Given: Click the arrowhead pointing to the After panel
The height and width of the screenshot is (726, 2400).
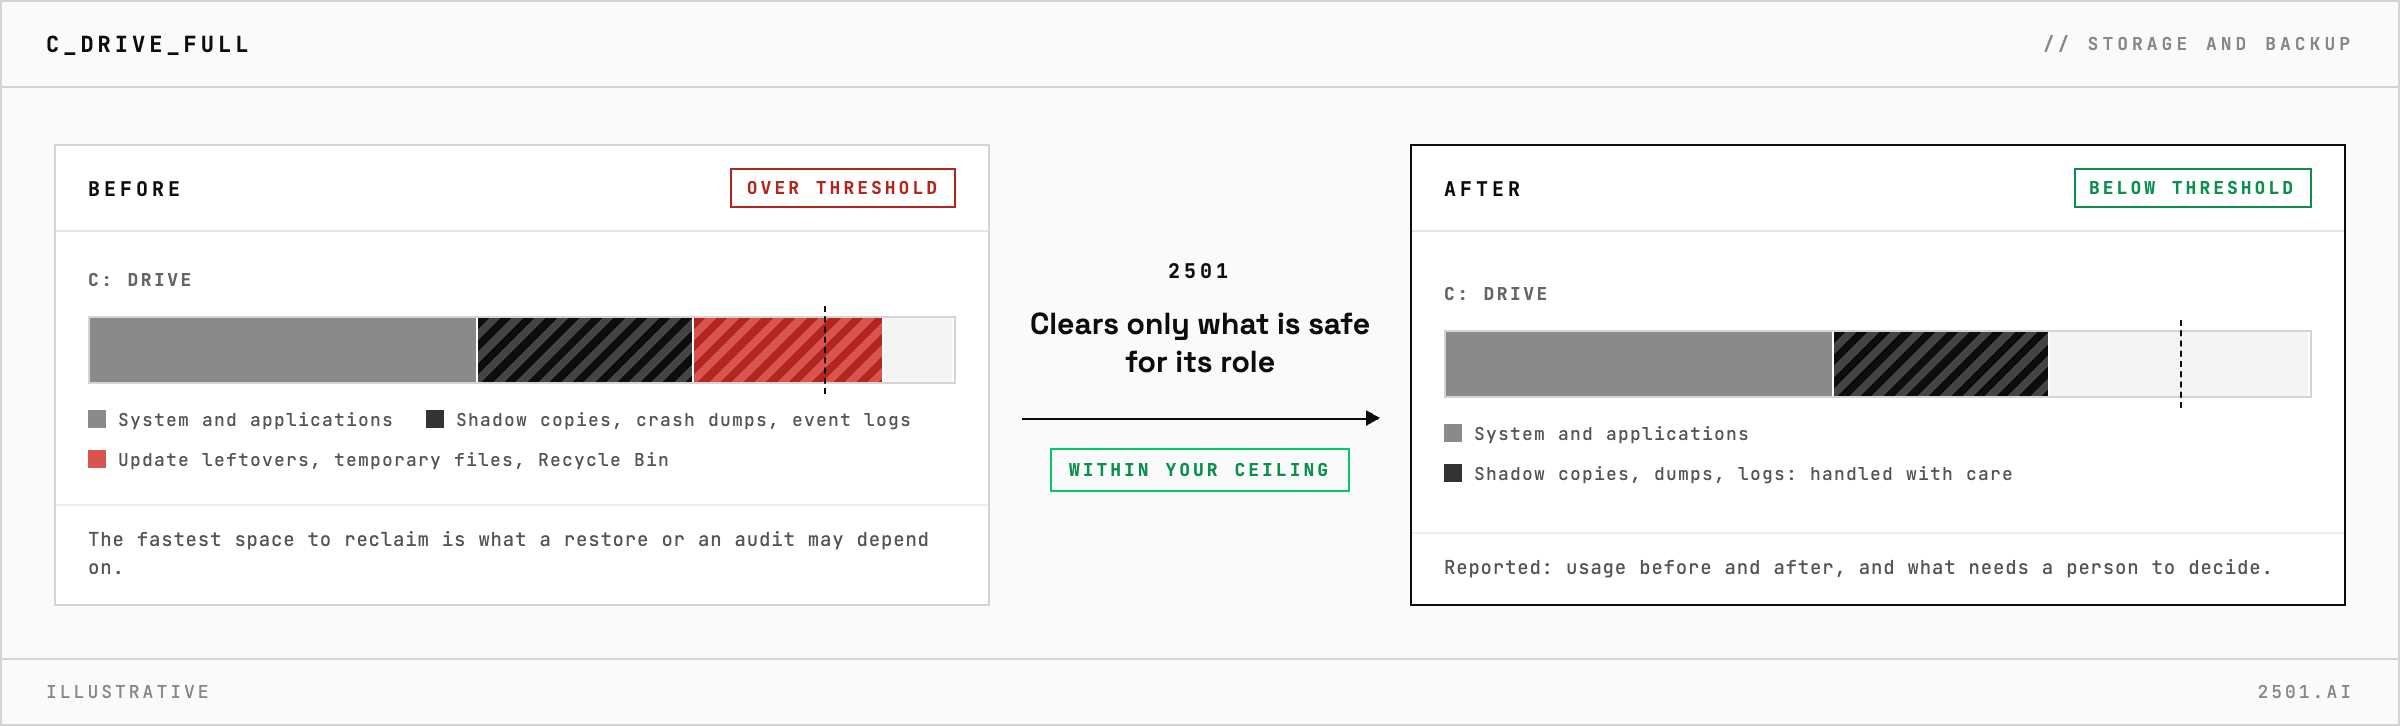Looking at the screenshot, I should coord(1373,418).
